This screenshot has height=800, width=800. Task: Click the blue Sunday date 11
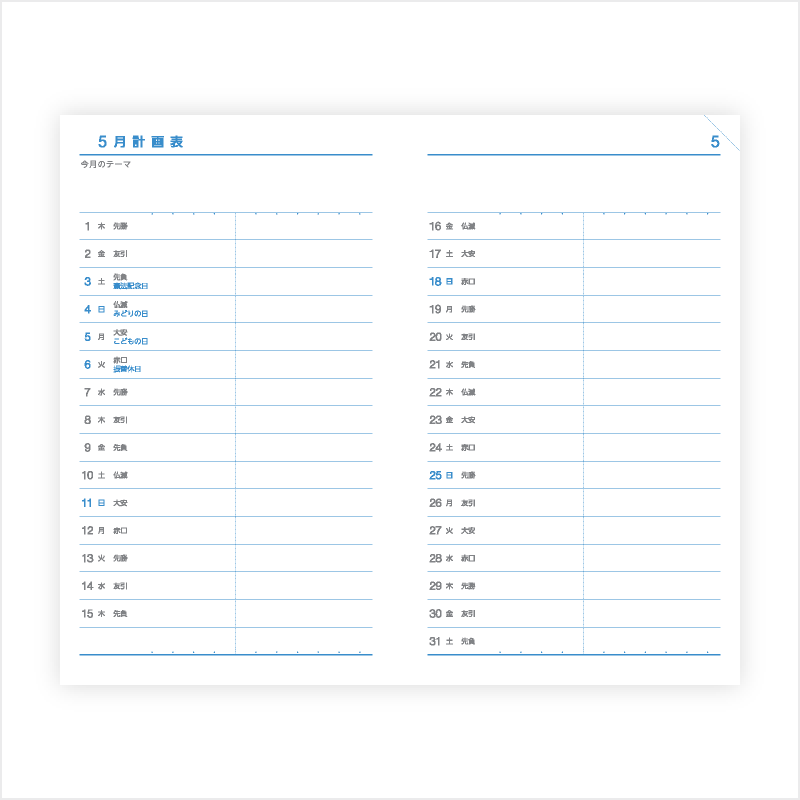point(87,503)
